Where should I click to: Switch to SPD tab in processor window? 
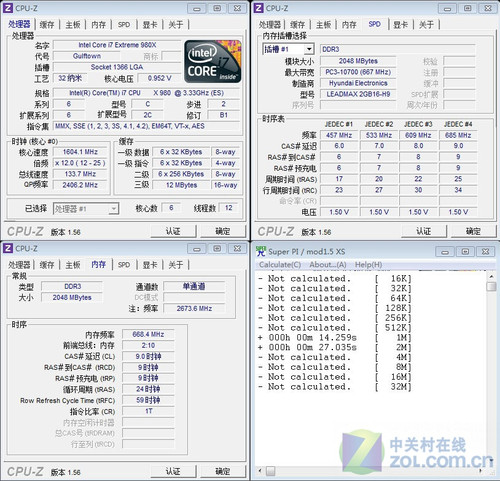(124, 24)
